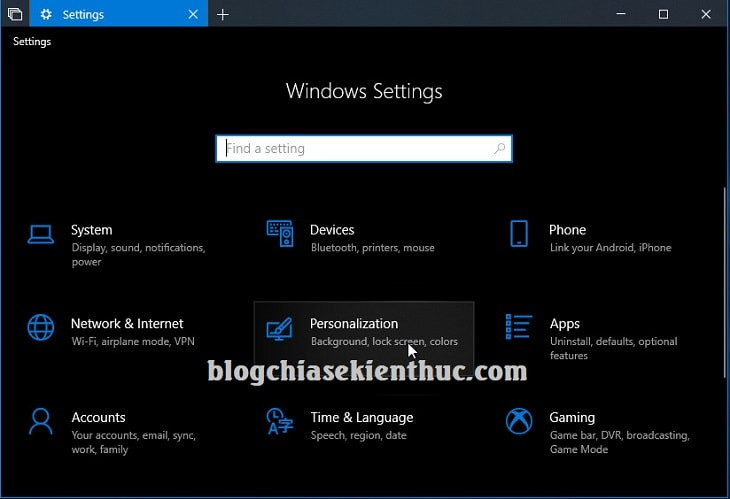The width and height of the screenshot is (730, 499).
Task: Click 'Link your Android, iPhone' text
Action: 610,248
